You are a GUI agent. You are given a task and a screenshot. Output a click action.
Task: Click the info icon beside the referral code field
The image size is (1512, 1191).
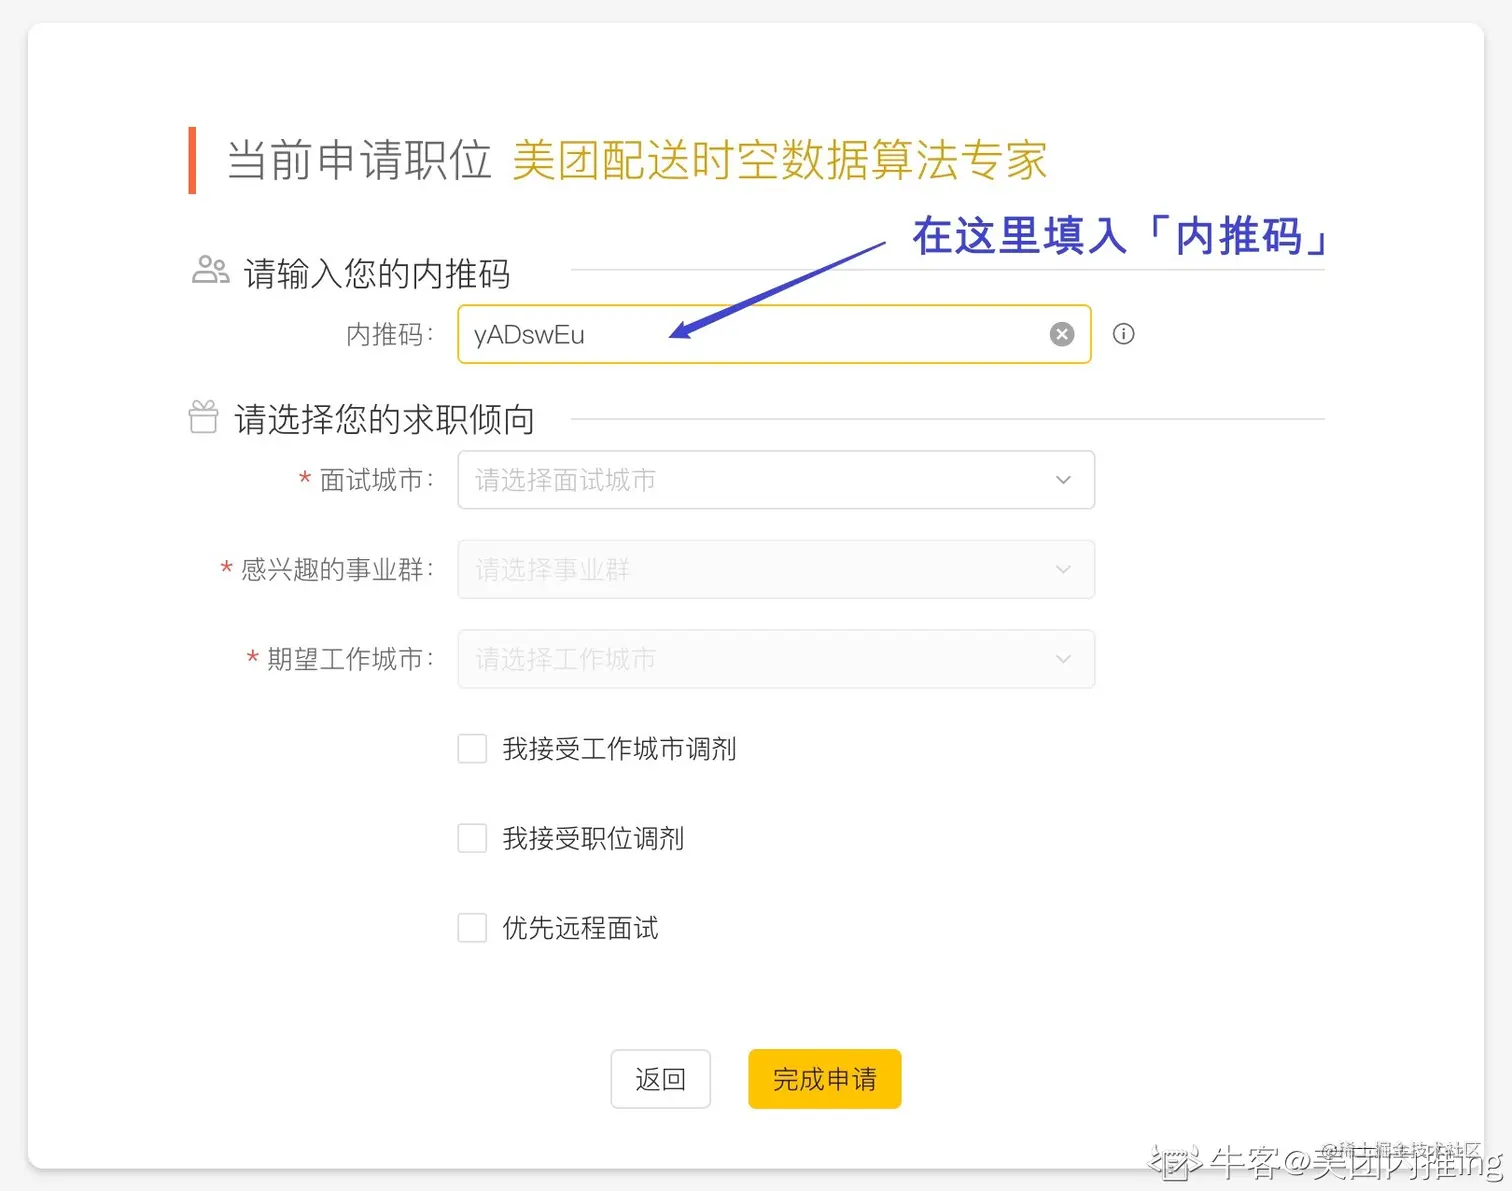pyautogui.click(x=1123, y=334)
